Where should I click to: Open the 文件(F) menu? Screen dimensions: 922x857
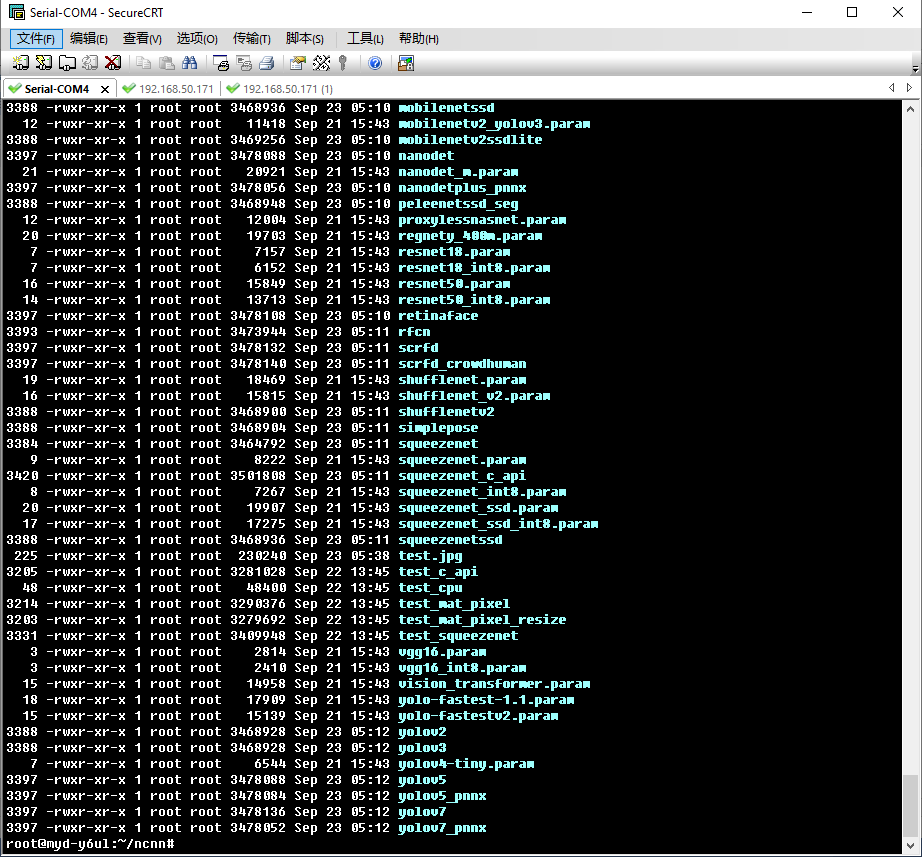(37, 38)
